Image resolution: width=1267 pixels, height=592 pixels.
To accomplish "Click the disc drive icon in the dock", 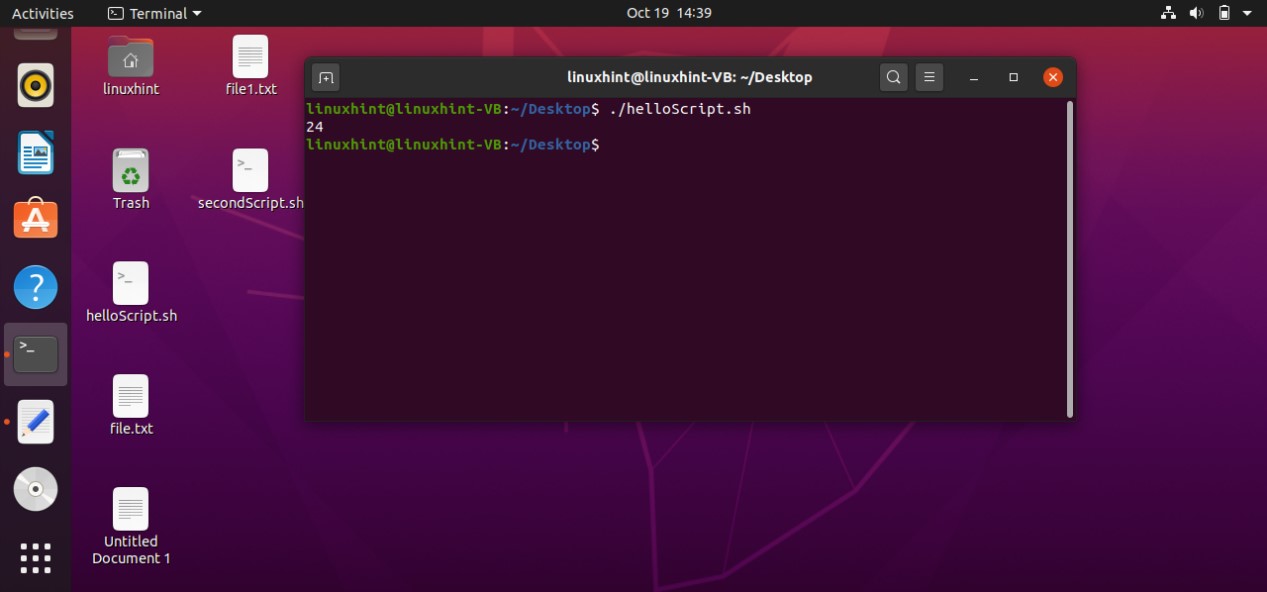I will coord(36,489).
